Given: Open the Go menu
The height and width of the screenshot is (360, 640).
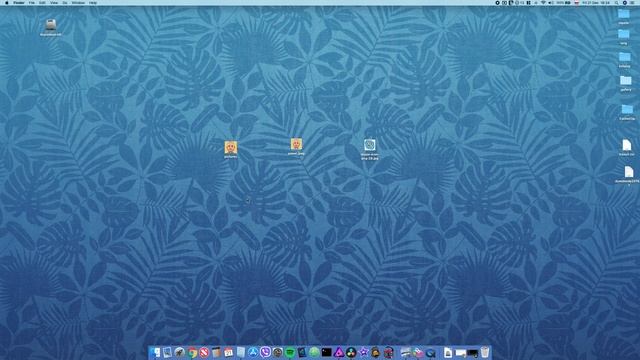Looking at the screenshot, I should pos(65,2).
